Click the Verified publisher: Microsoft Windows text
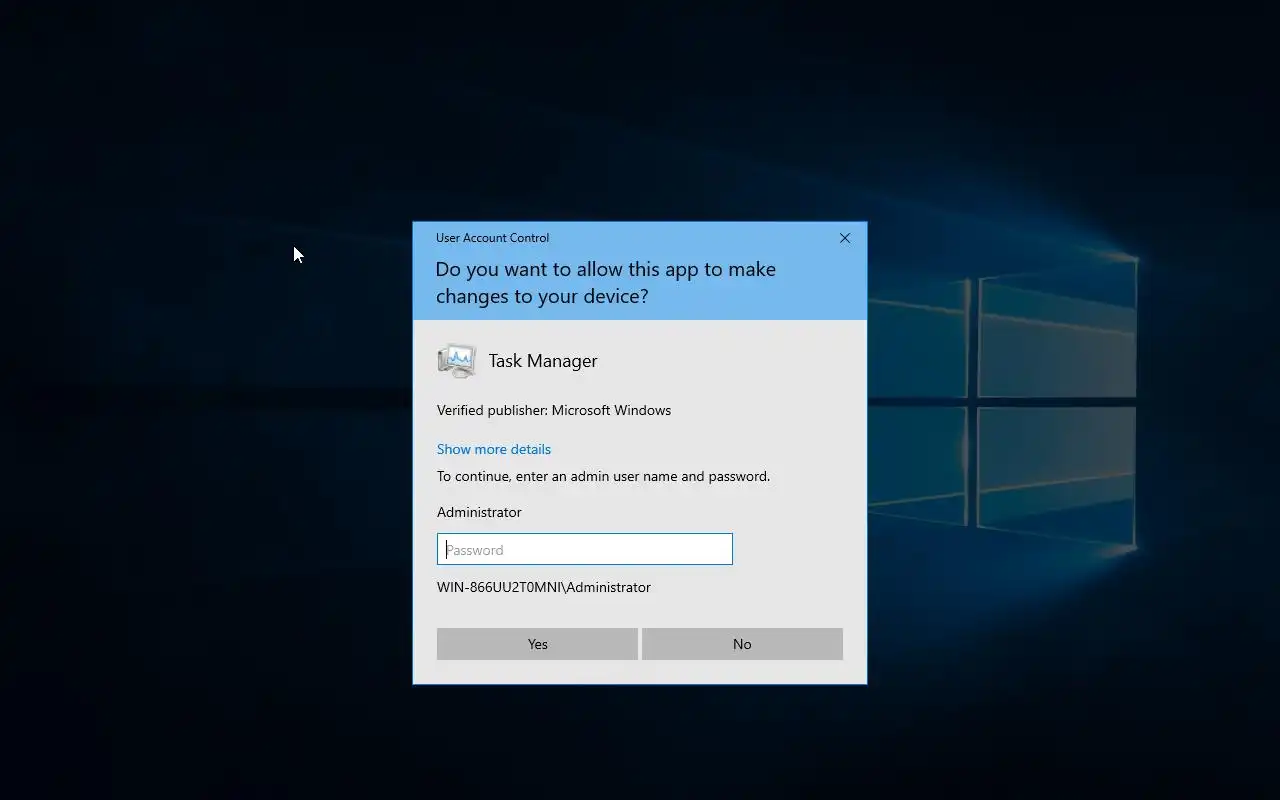The image size is (1280, 800). pos(554,410)
